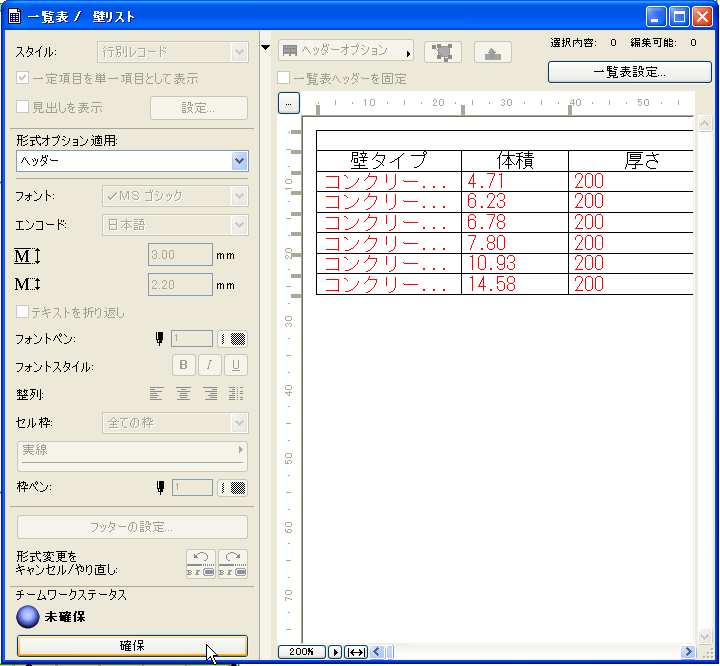The height and width of the screenshot is (666, 720).
Task: Click the 6.78 volume cell
Action: click(x=515, y=223)
